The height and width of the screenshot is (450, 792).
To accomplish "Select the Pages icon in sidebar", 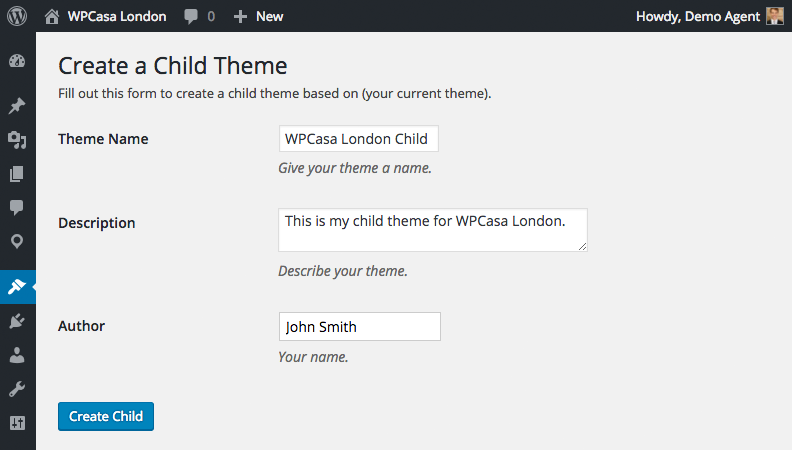I will click(17, 174).
